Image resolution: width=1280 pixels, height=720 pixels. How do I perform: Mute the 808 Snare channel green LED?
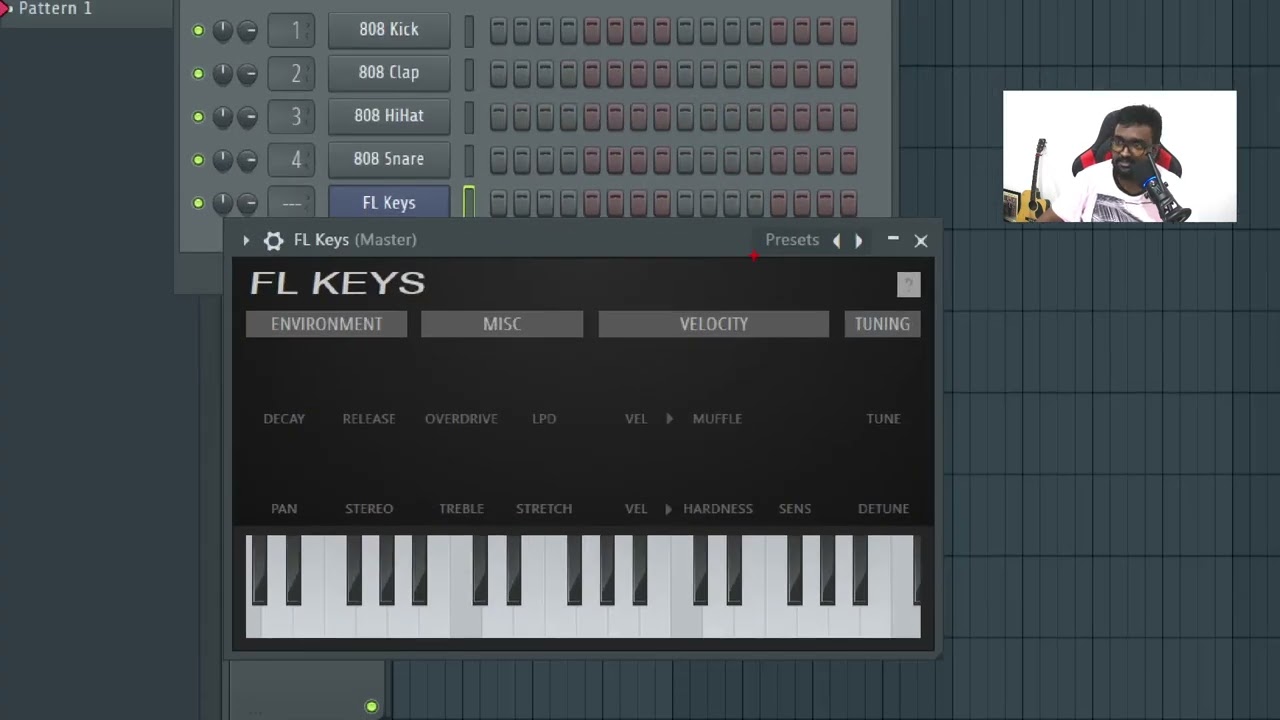pyautogui.click(x=198, y=160)
